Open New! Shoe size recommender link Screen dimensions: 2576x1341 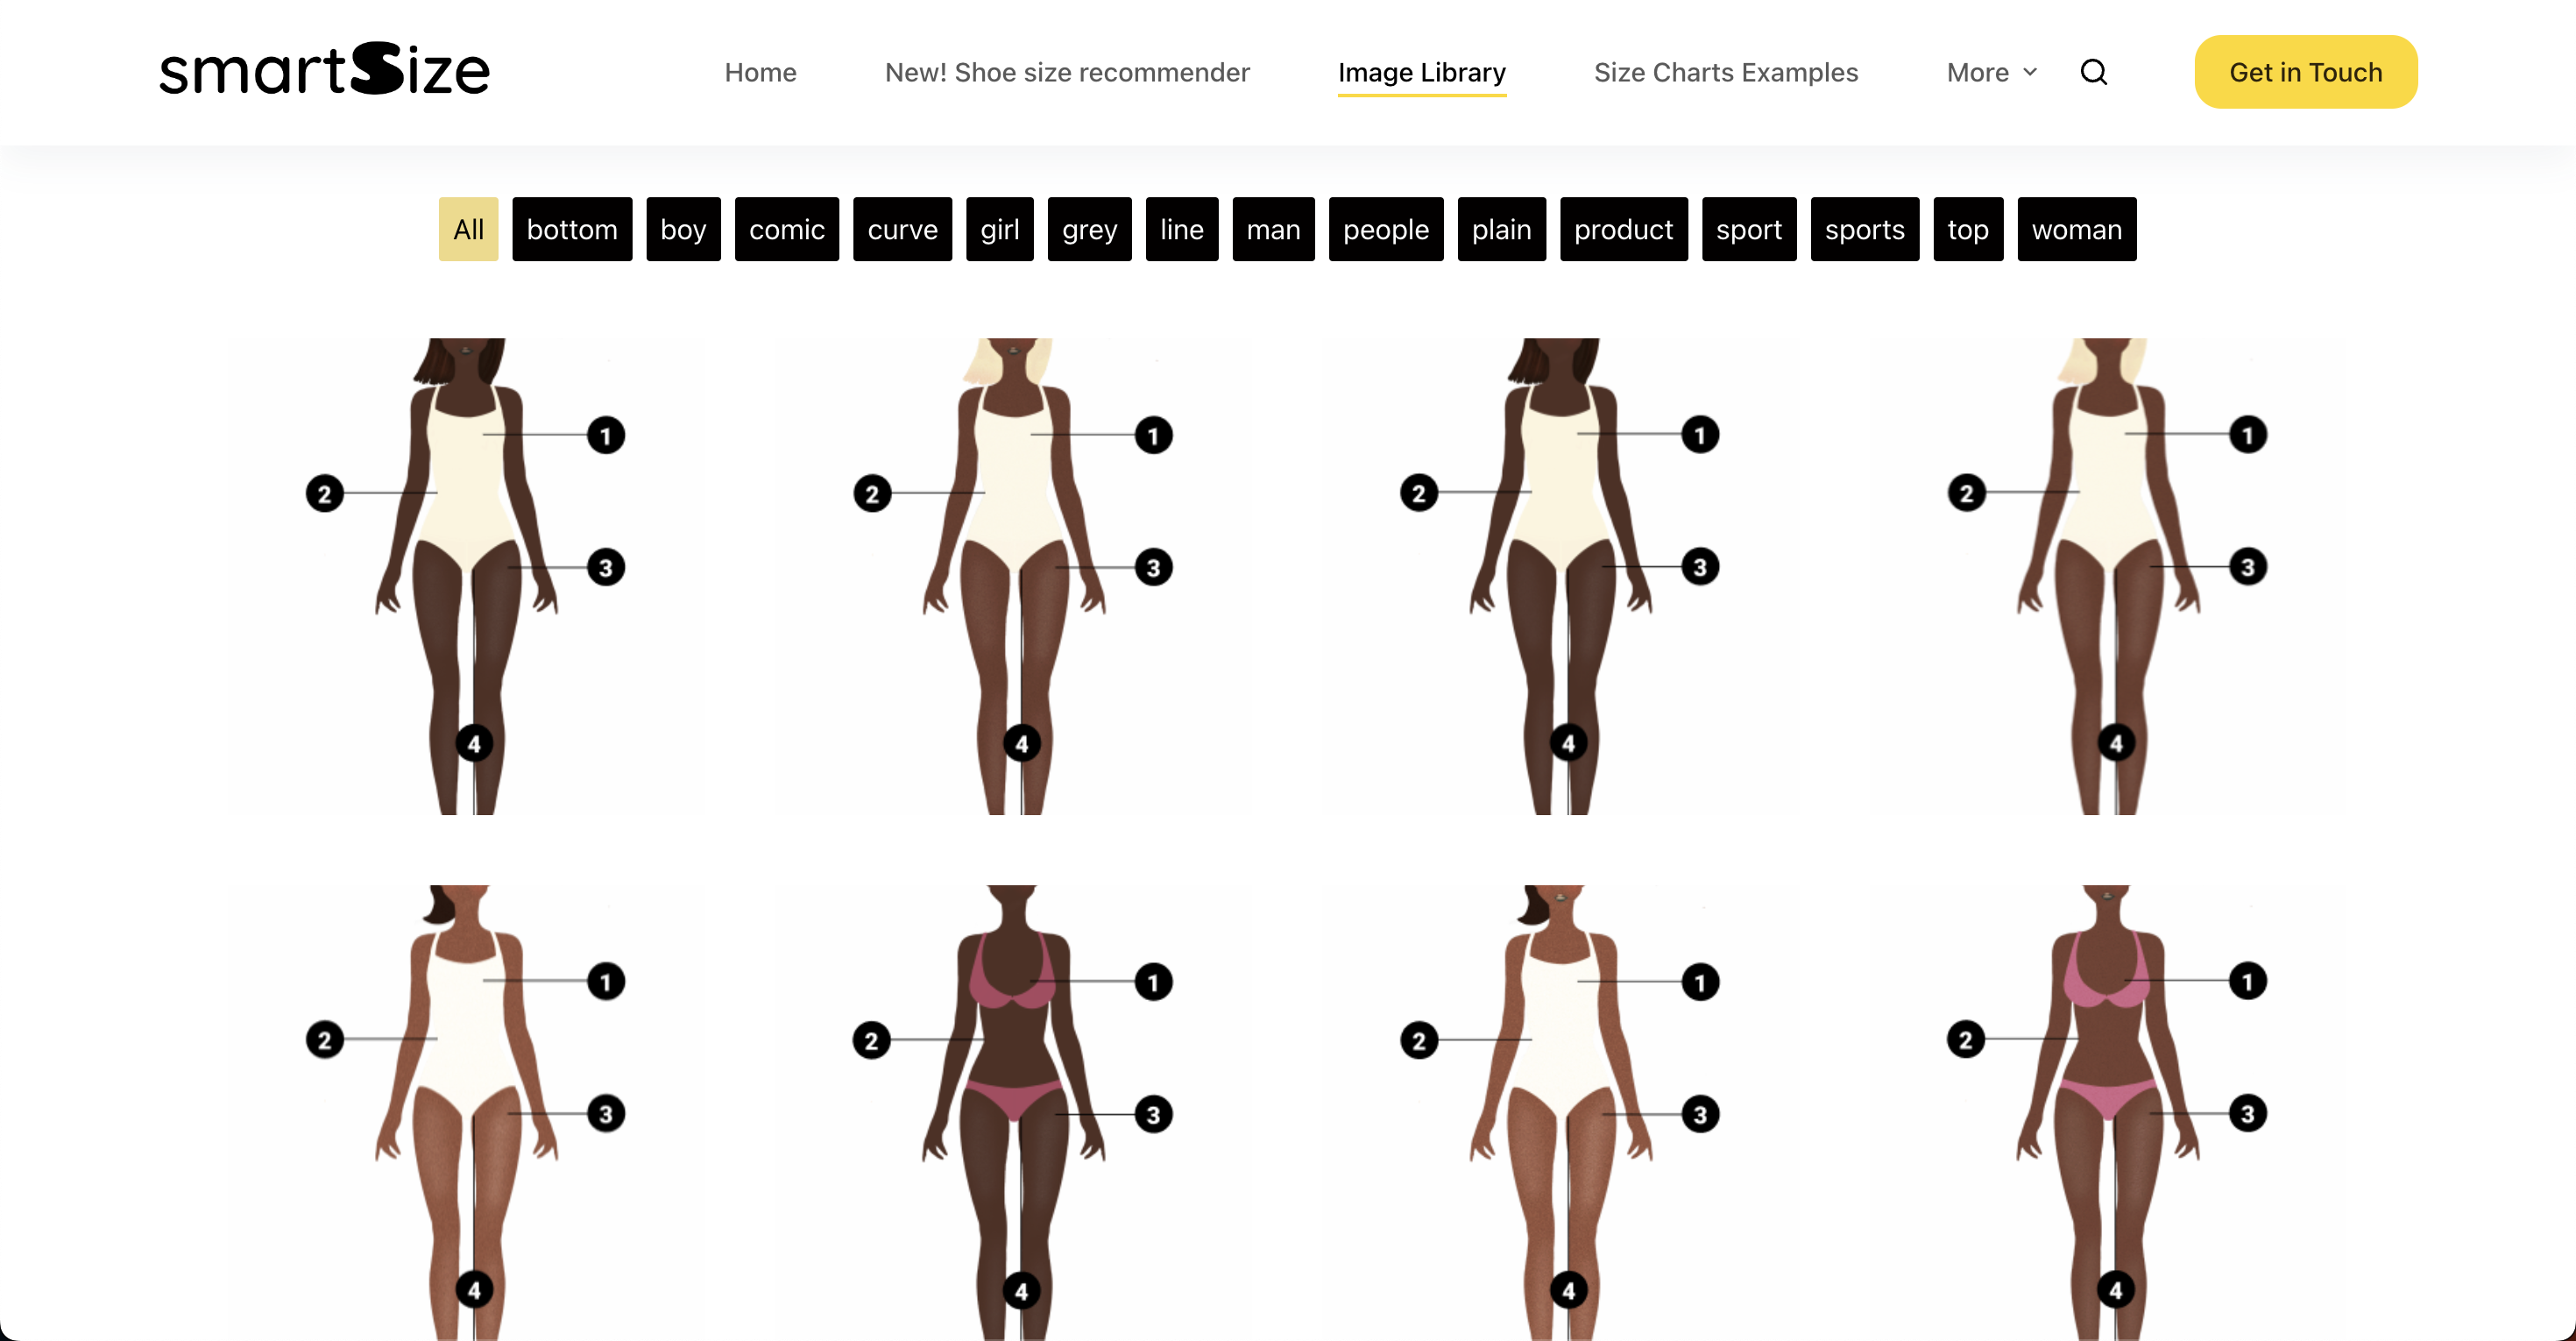(1067, 72)
